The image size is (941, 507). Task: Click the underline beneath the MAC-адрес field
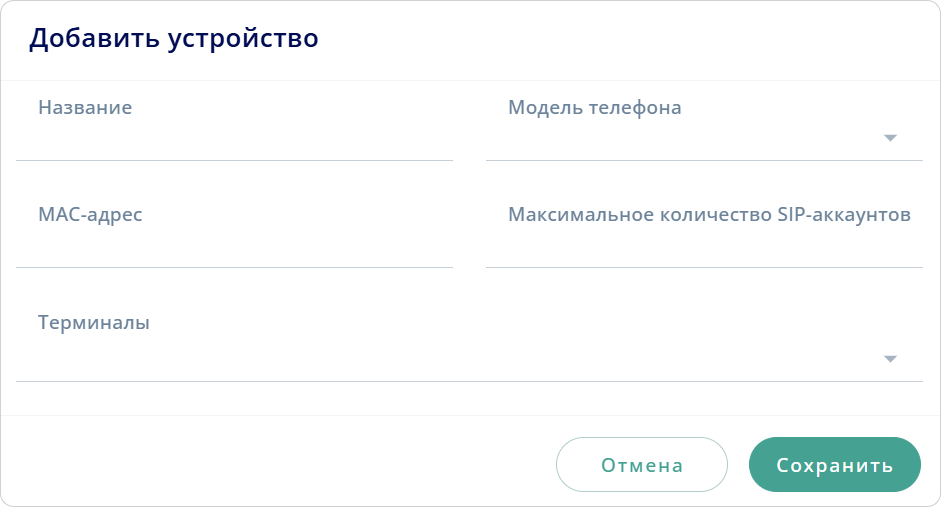pos(234,267)
